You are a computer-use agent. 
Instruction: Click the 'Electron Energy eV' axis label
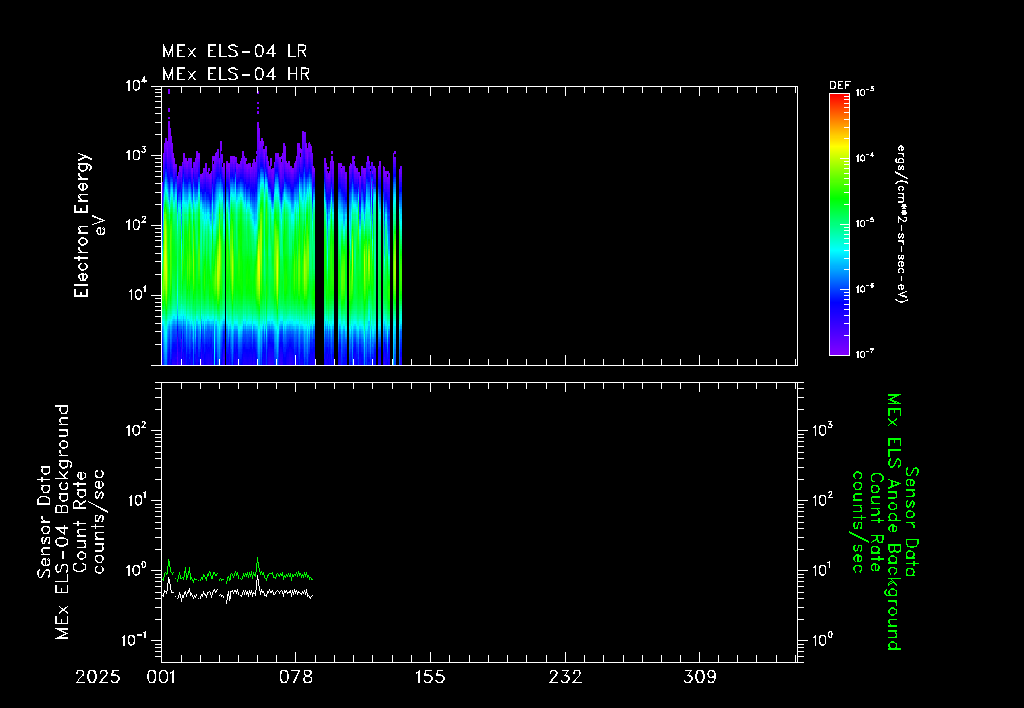pos(89,225)
